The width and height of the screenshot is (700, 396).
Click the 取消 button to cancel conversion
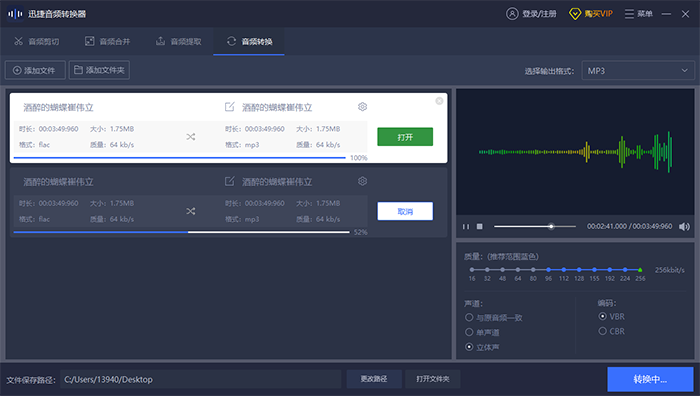tap(405, 211)
